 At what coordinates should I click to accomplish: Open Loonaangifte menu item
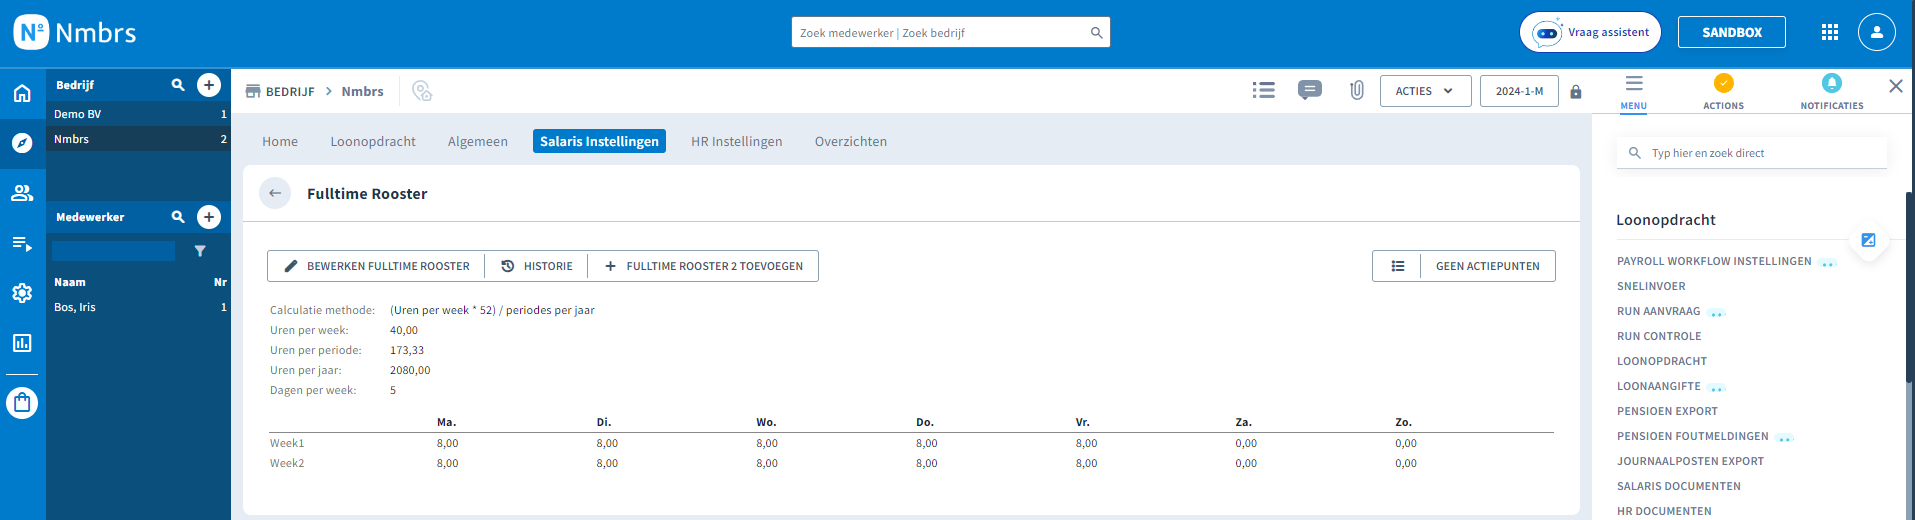point(1658,386)
